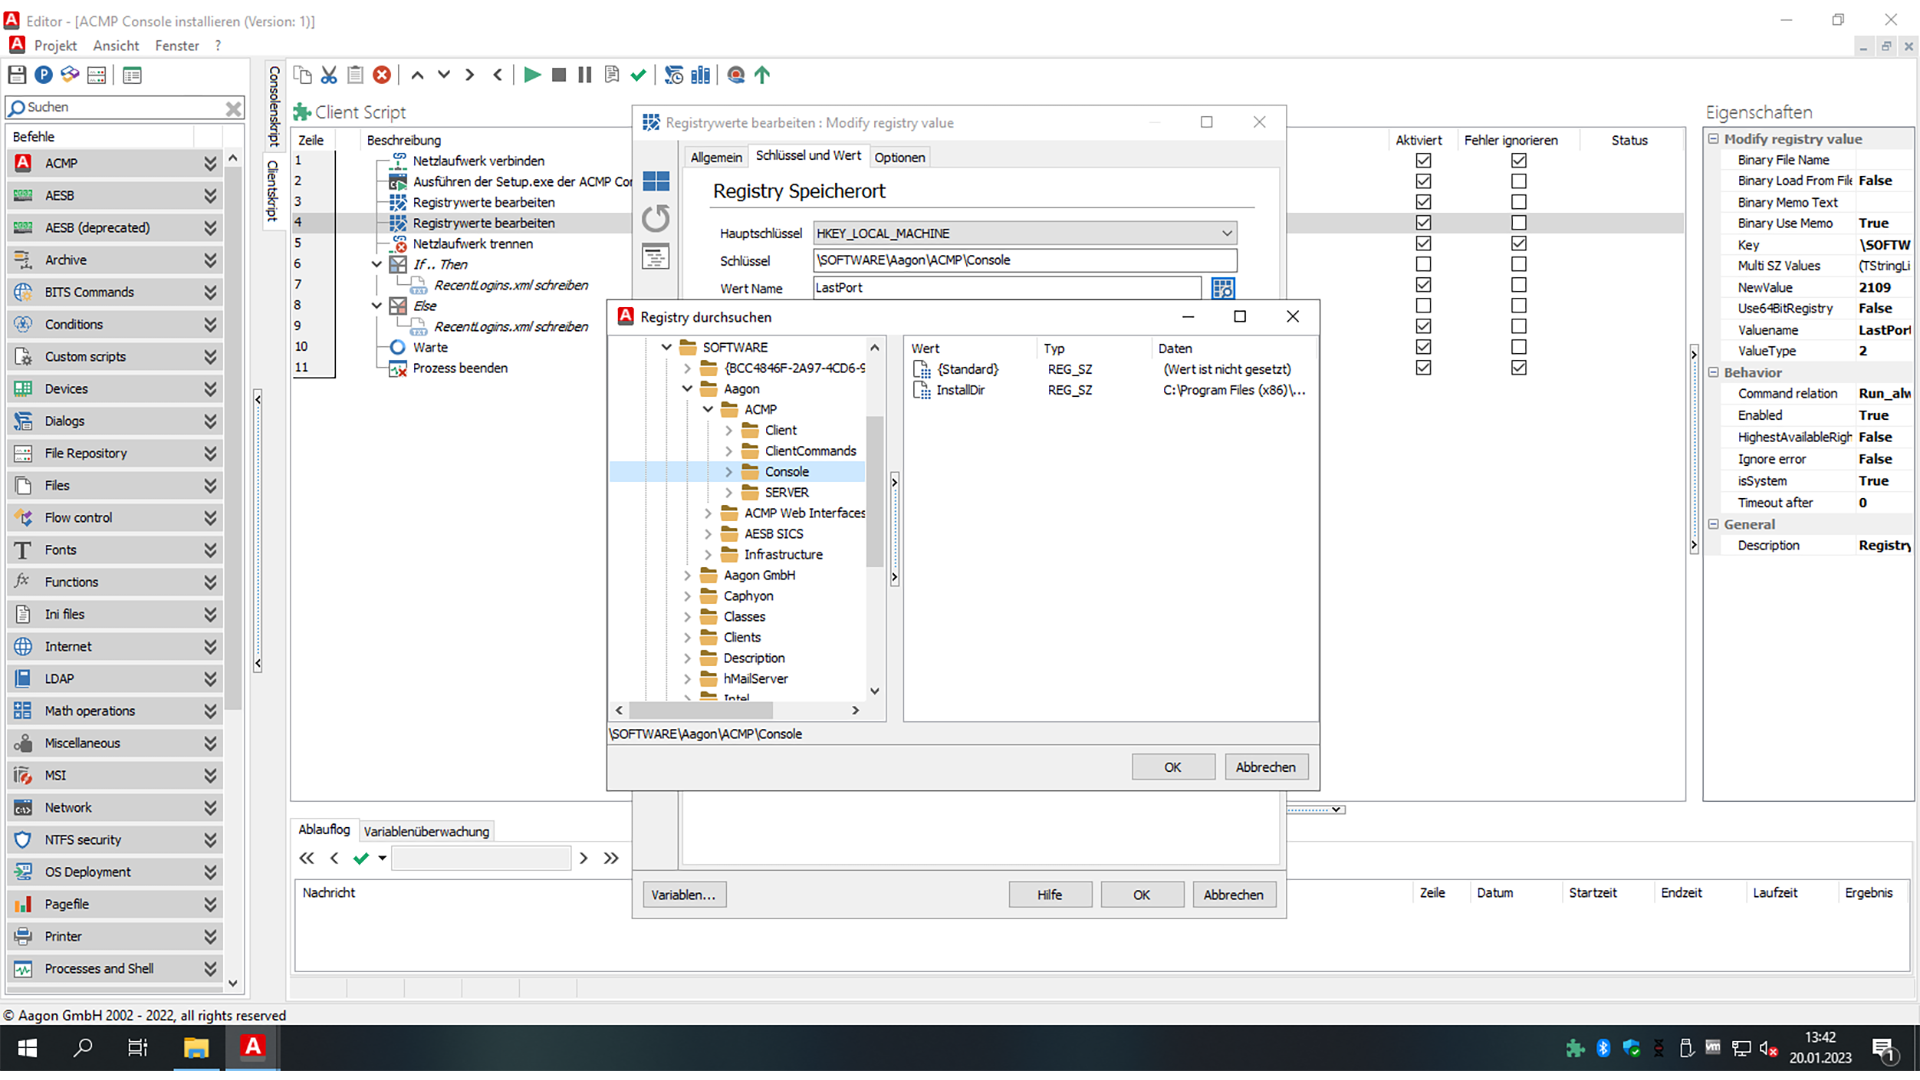1920x1080 pixels.
Task: Click Abbrechen in Registry durchsuchen dialog
Action: pyautogui.click(x=1265, y=767)
